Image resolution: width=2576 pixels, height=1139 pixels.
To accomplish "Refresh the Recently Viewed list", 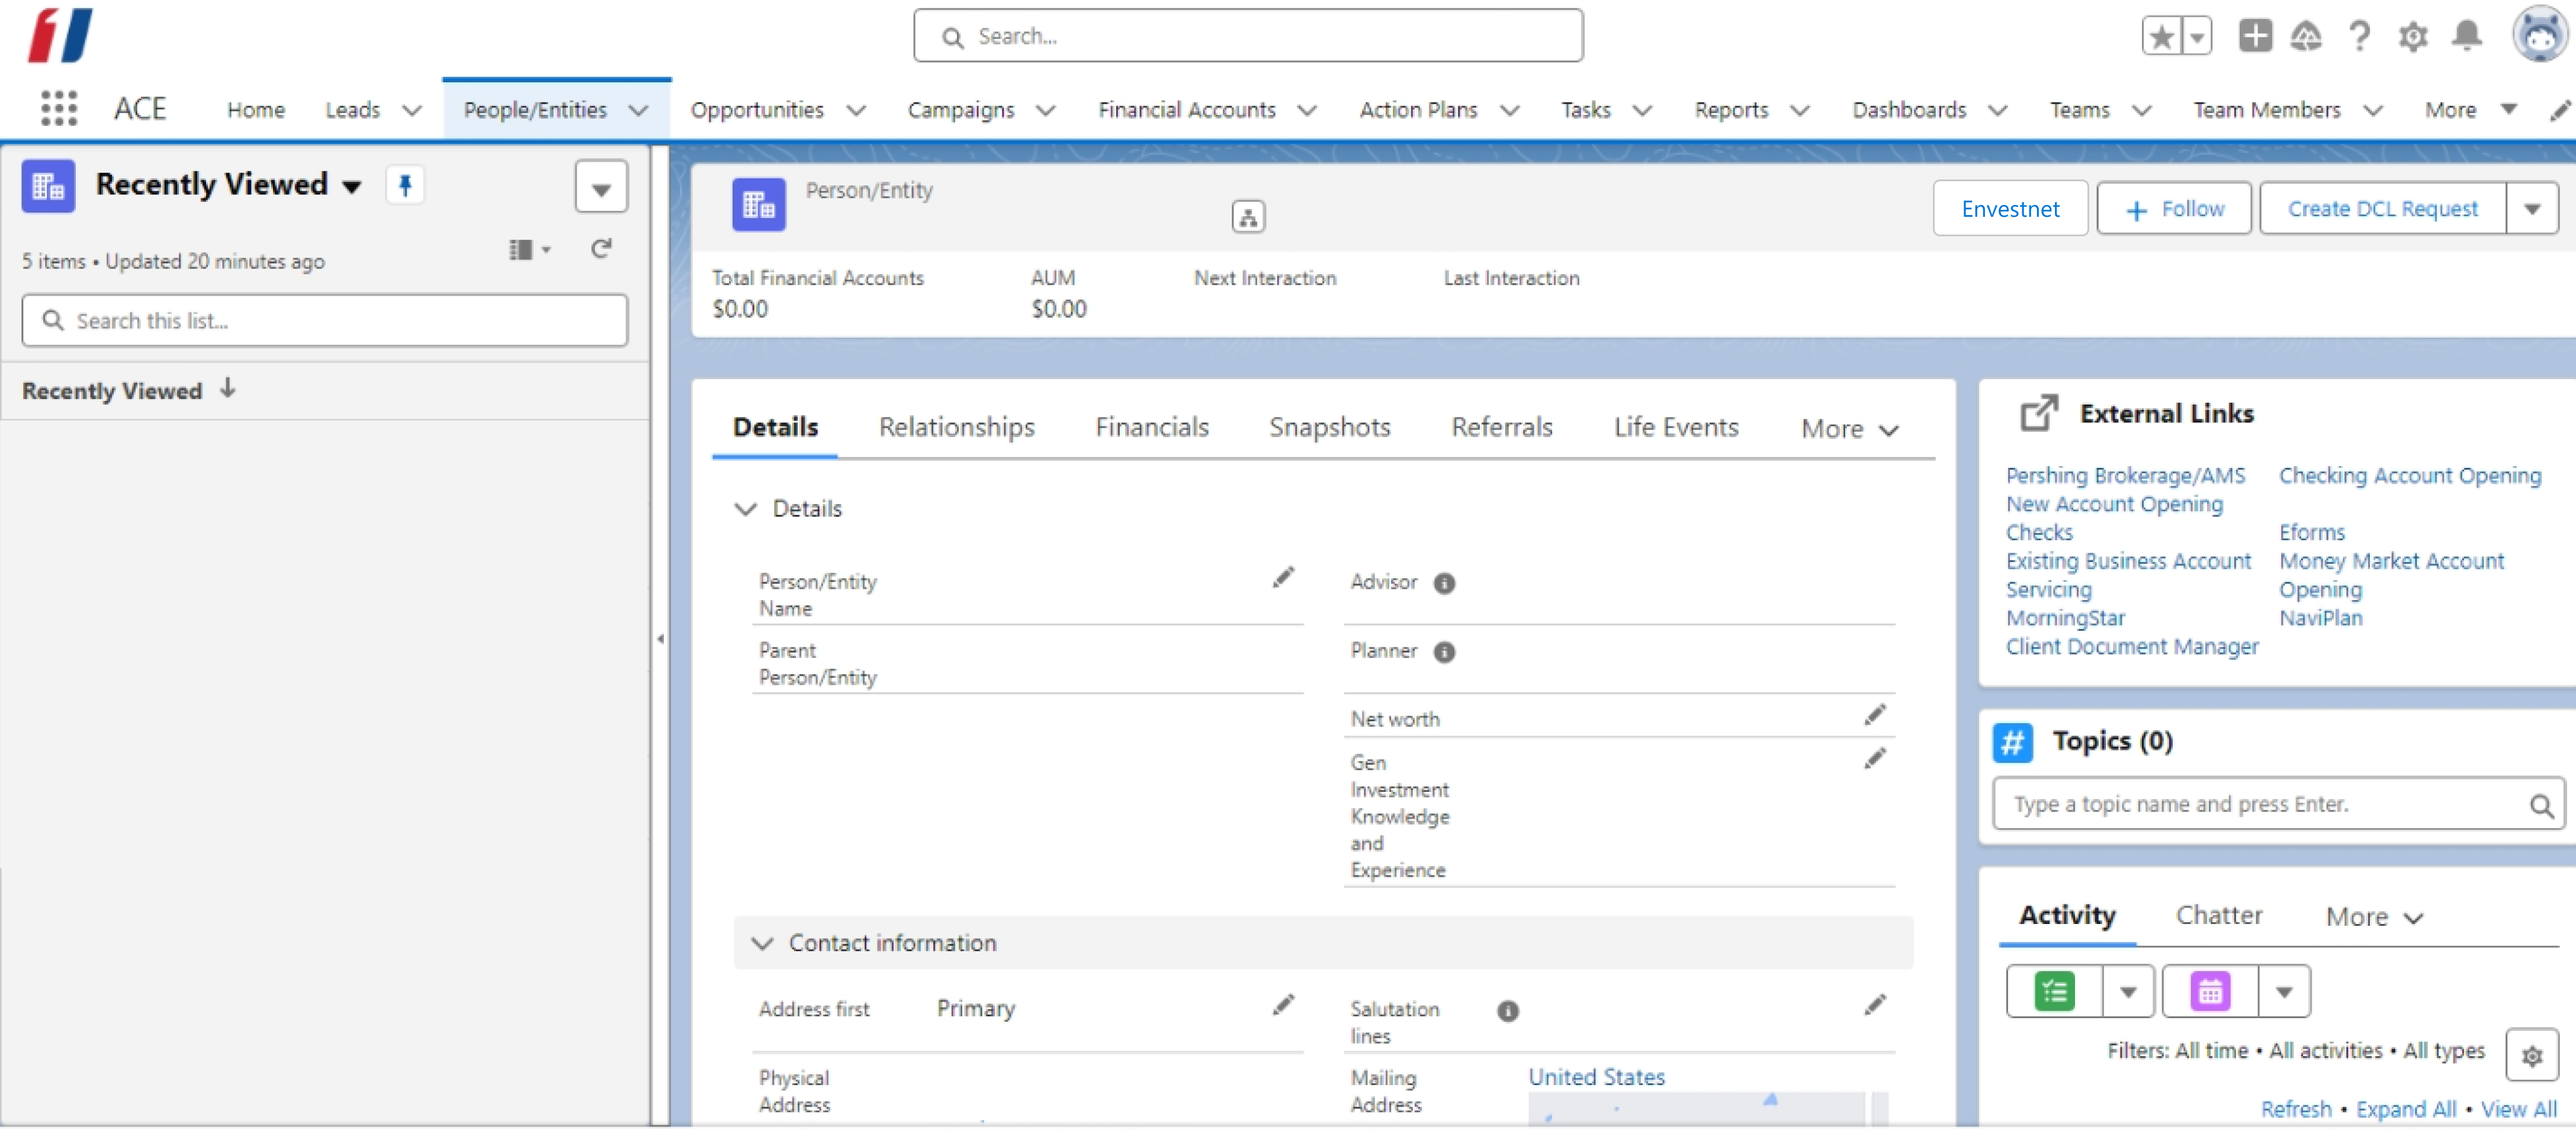I will 601,249.
